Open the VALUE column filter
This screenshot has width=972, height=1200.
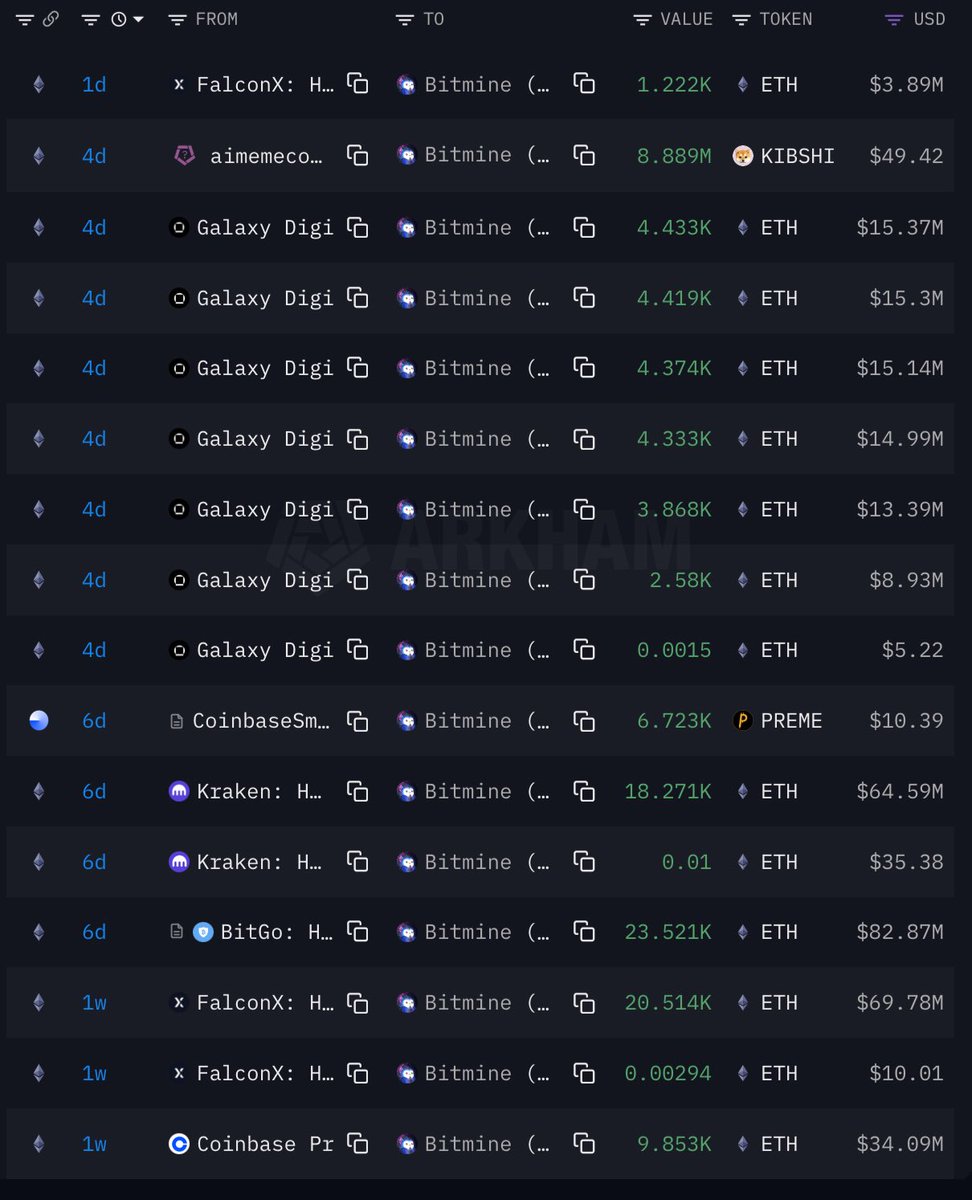point(642,19)
